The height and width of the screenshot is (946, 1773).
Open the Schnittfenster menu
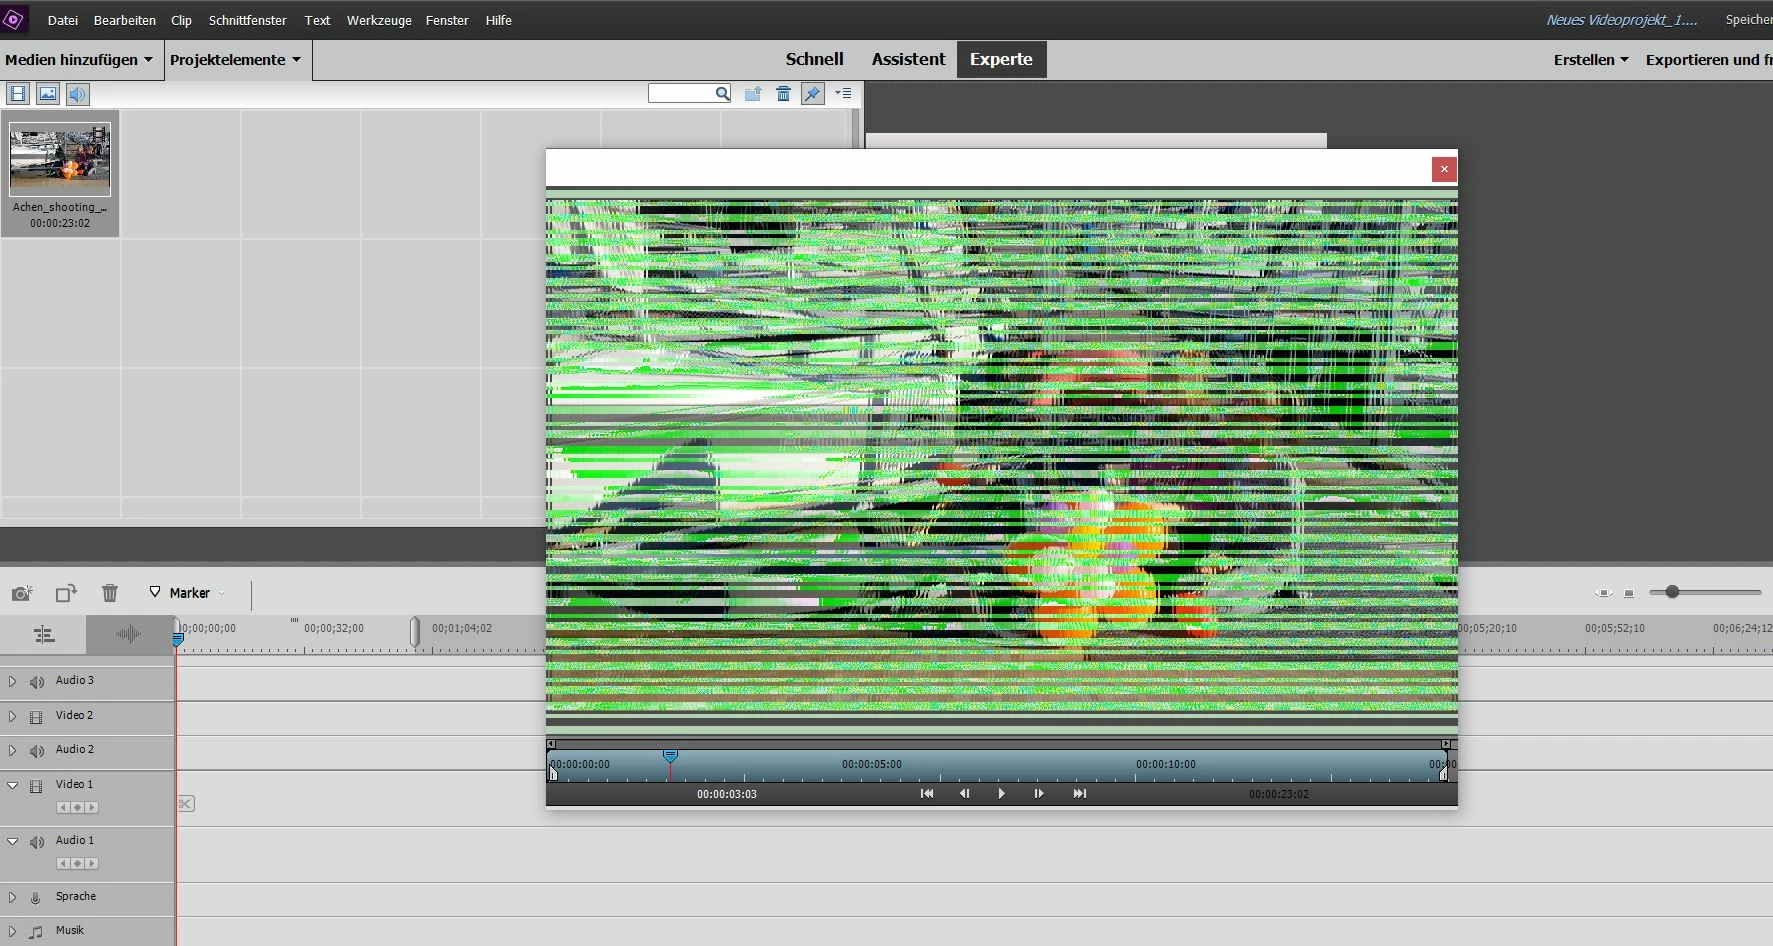[x=248, y=20]
